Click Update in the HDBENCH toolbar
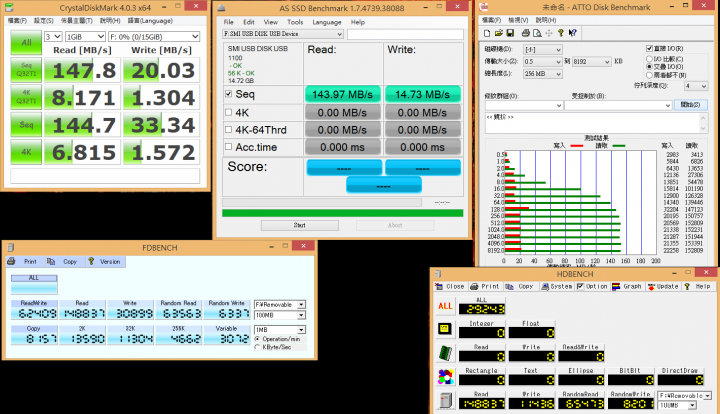This screenshot has width=720, height=414. pyautogui.click(x=663, y=286)
